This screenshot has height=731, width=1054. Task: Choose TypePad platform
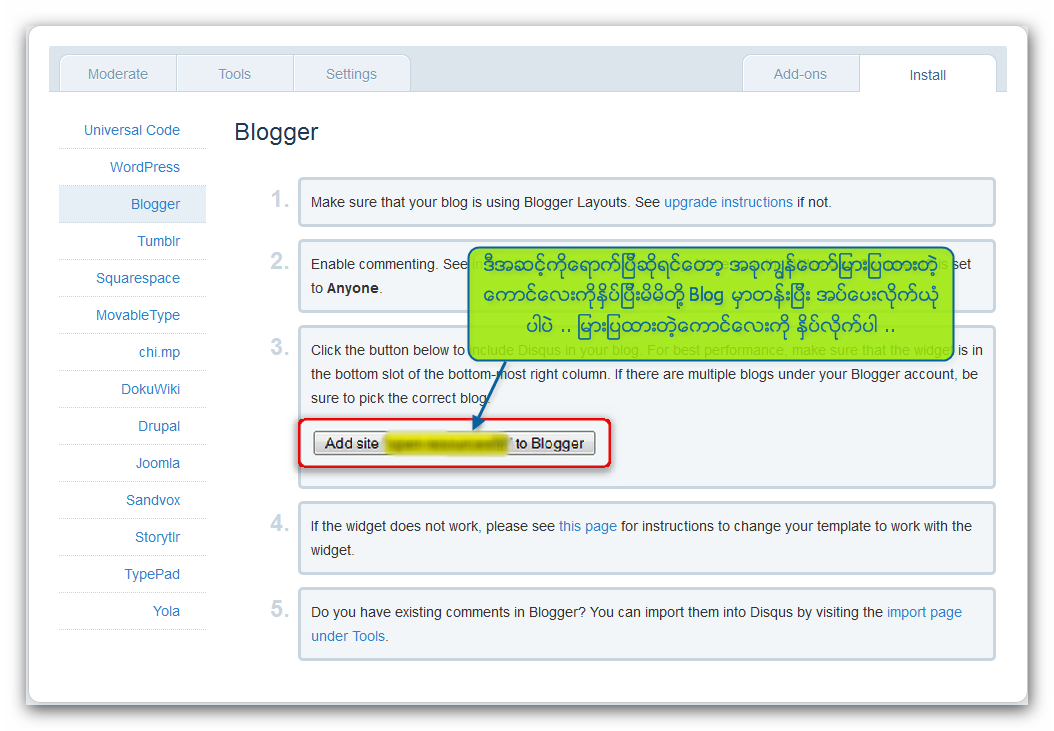coord(152,574)
